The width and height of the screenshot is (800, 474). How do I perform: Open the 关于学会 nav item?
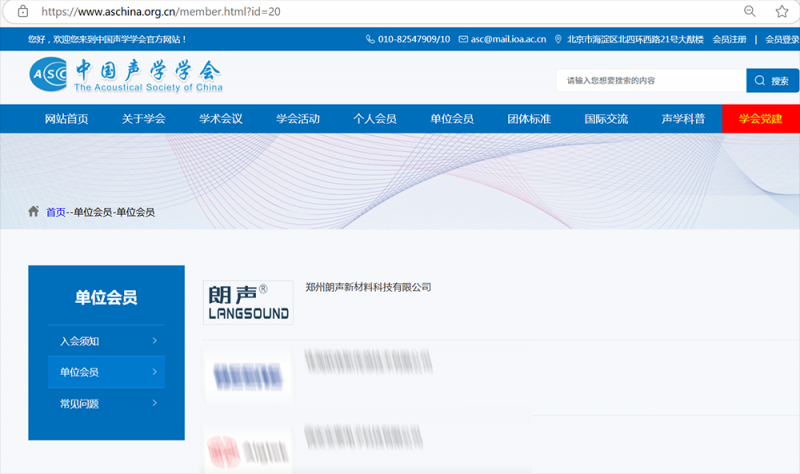pos(143,119)
